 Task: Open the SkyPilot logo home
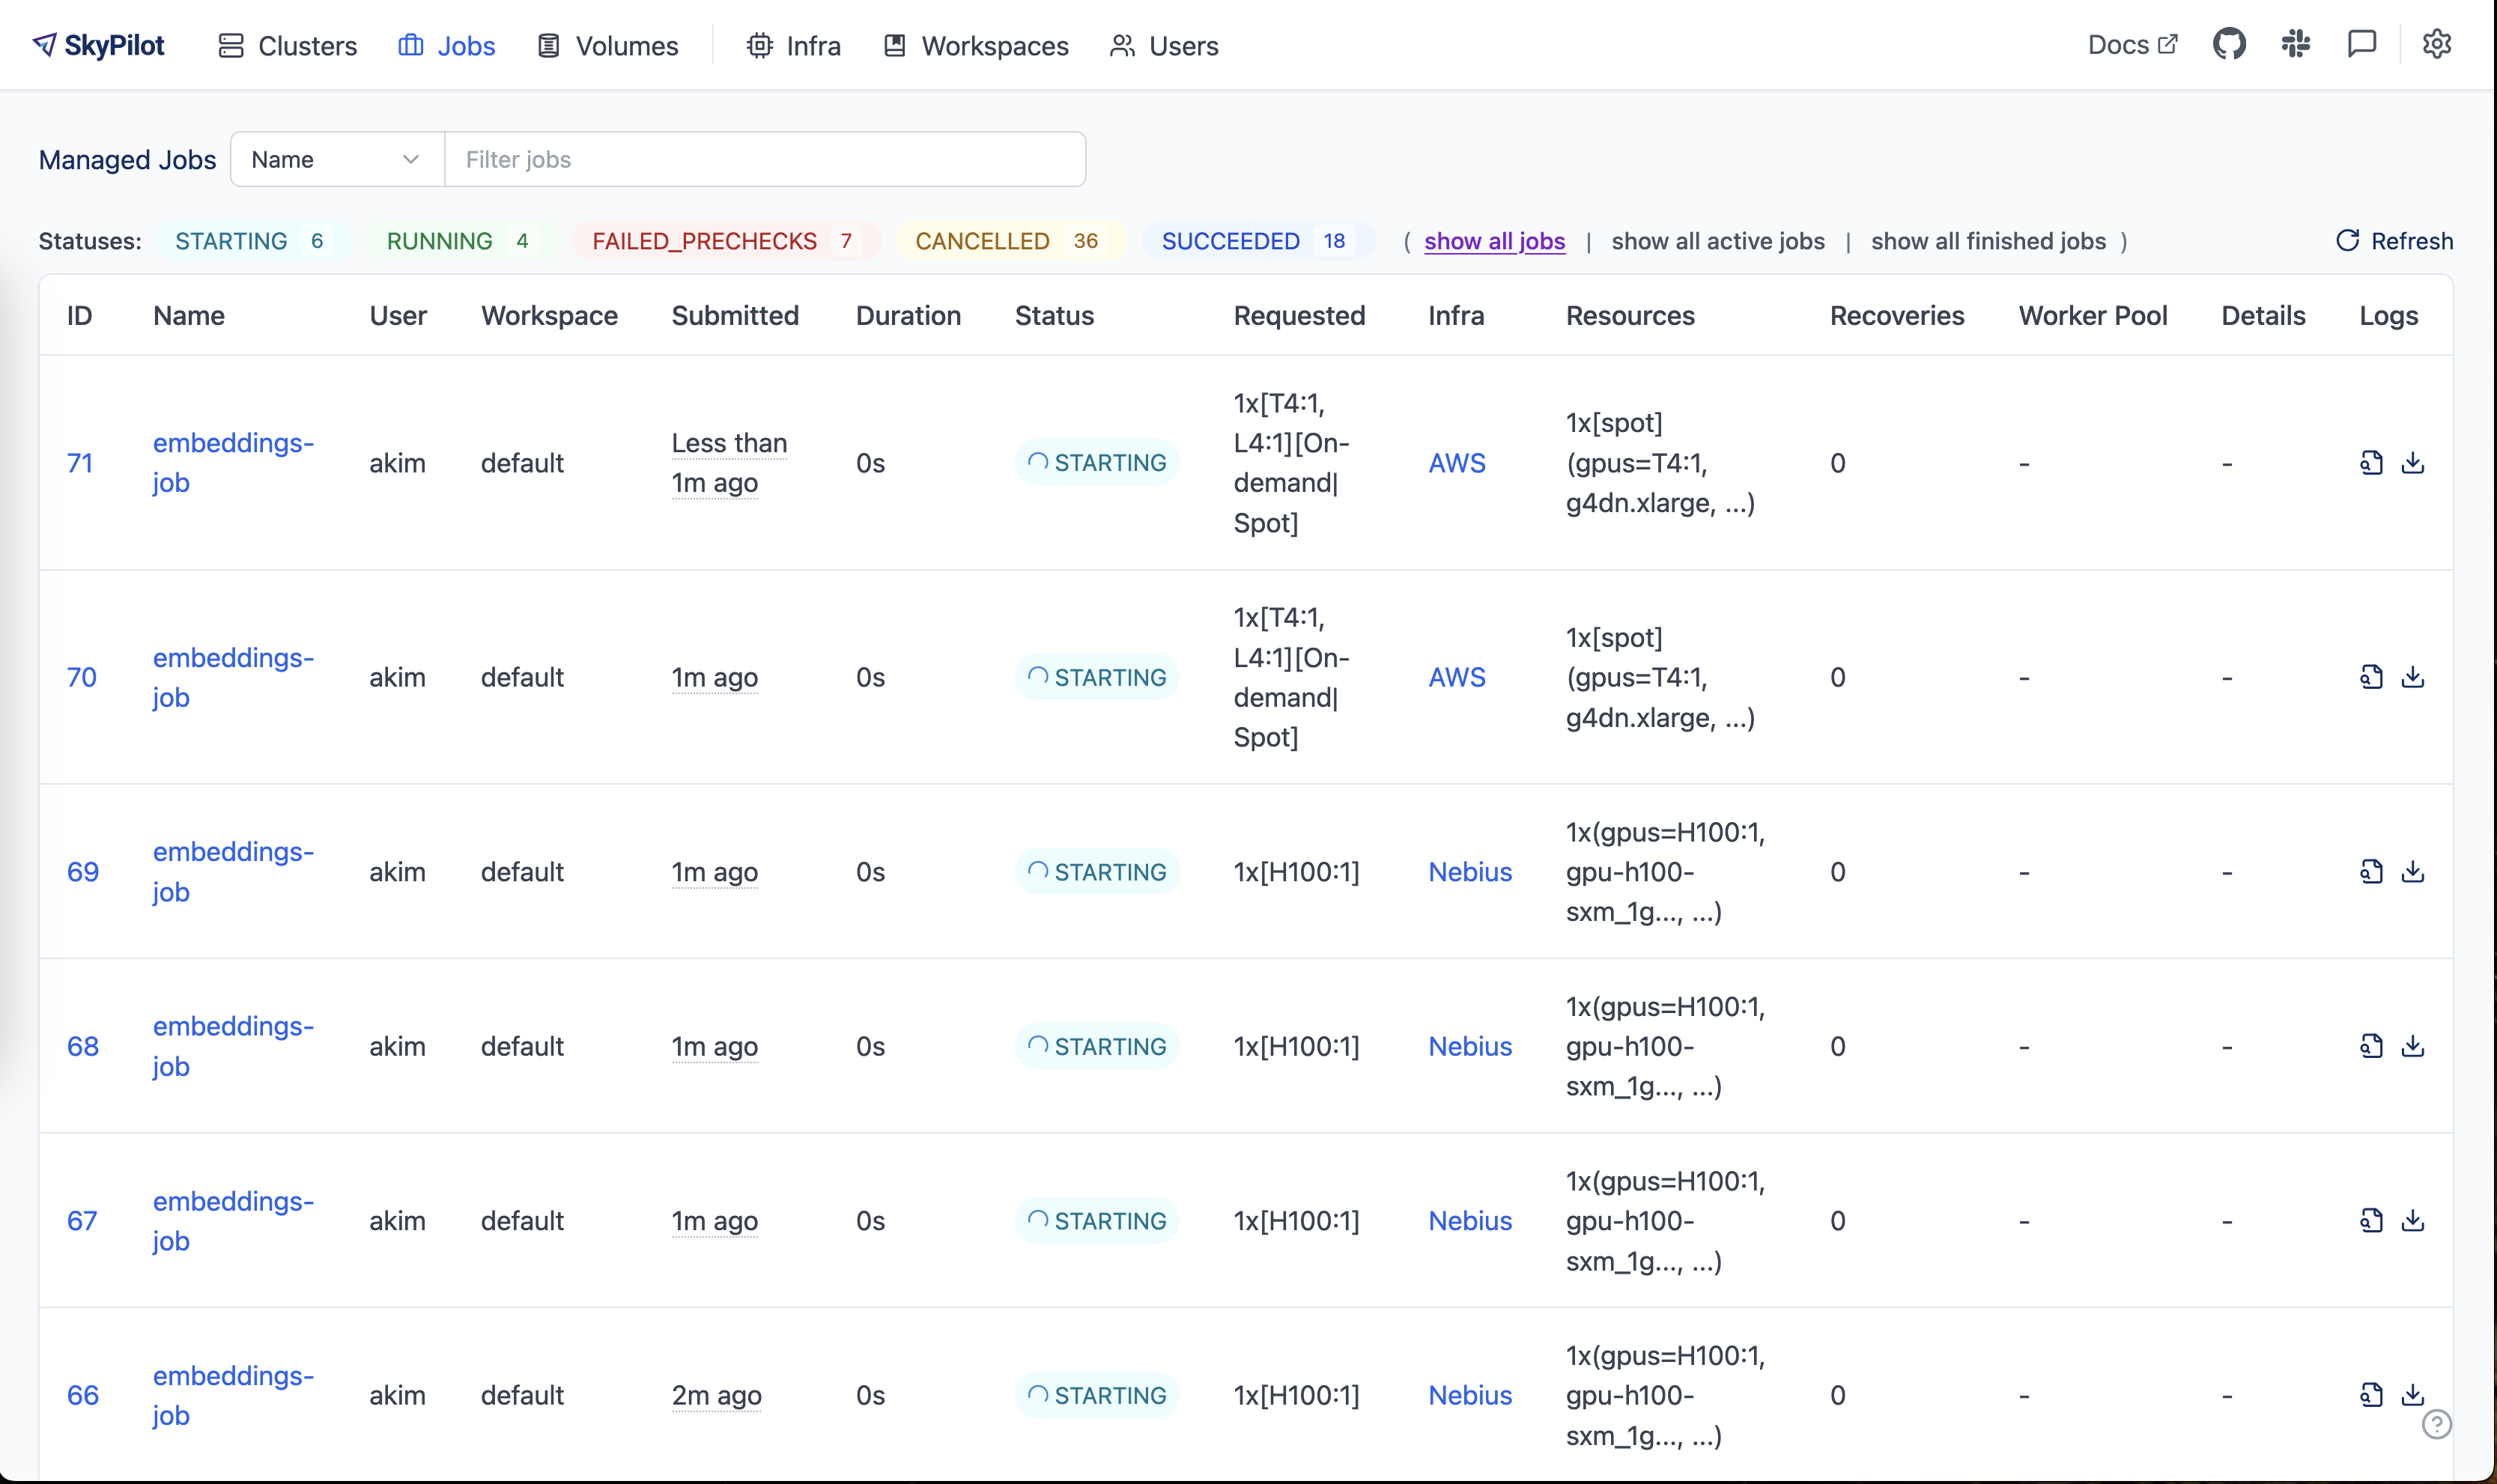click(x=99, y=45)
